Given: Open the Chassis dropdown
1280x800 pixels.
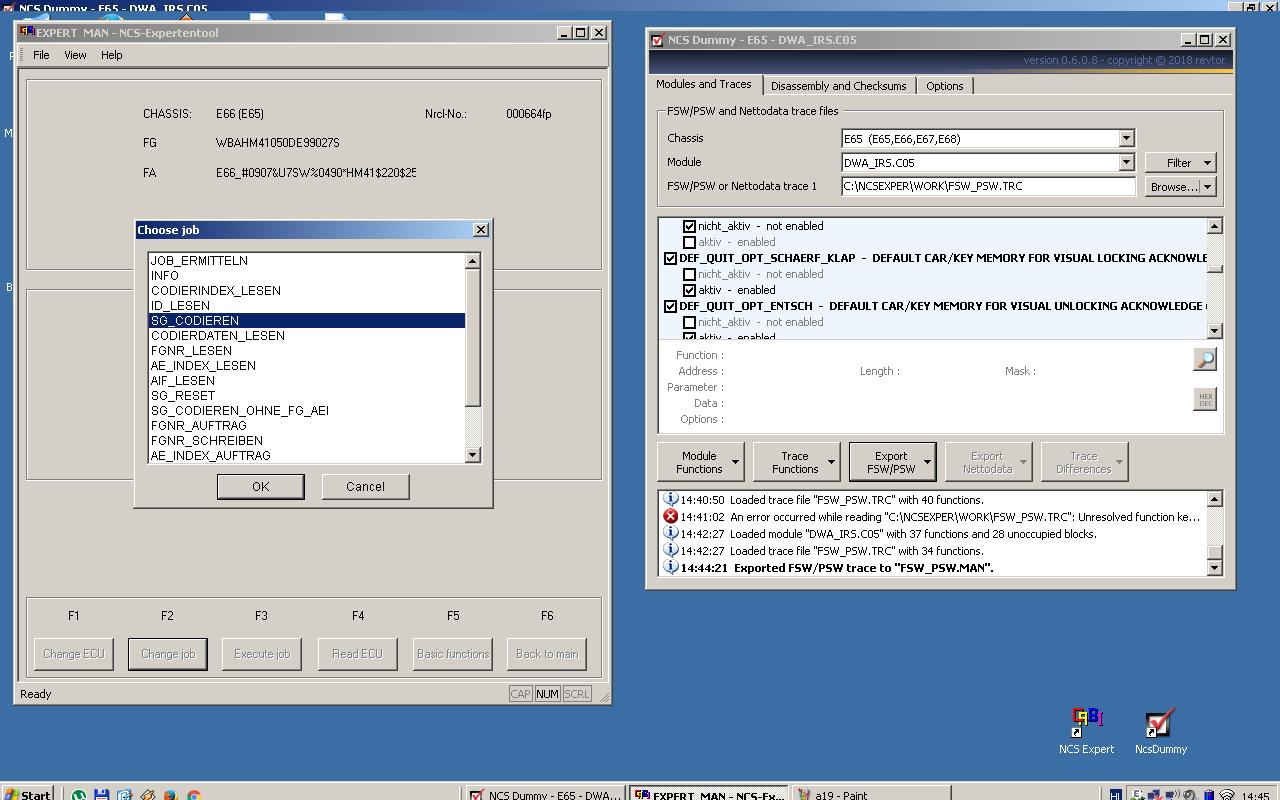Looking at the screenshot, I should click(1126, 138).
